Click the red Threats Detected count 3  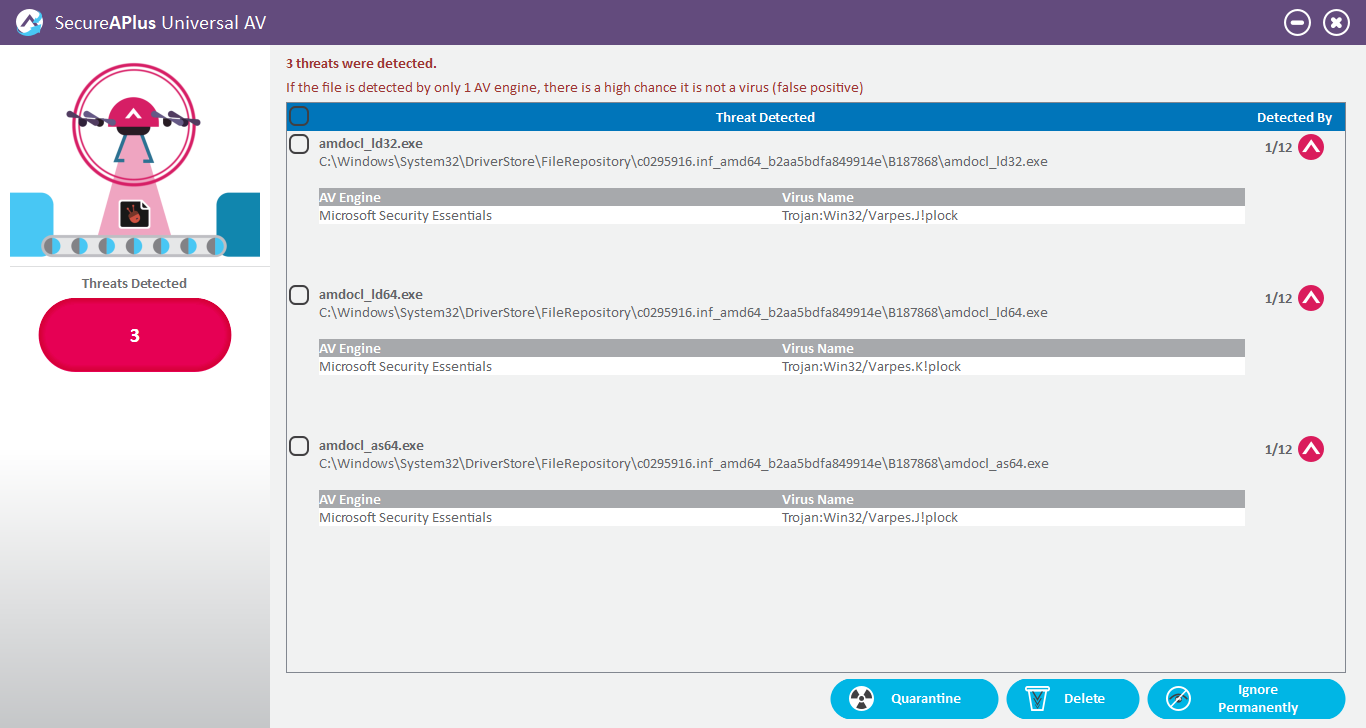[135, 335]
